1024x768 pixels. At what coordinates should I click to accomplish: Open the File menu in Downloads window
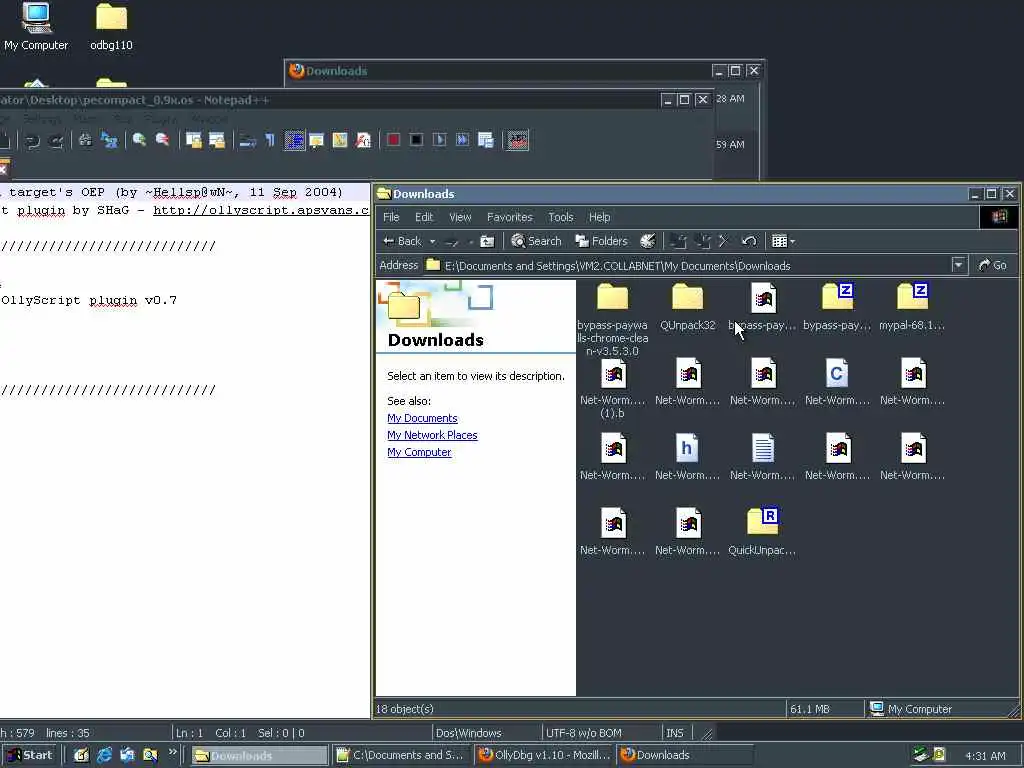(391, 217)
